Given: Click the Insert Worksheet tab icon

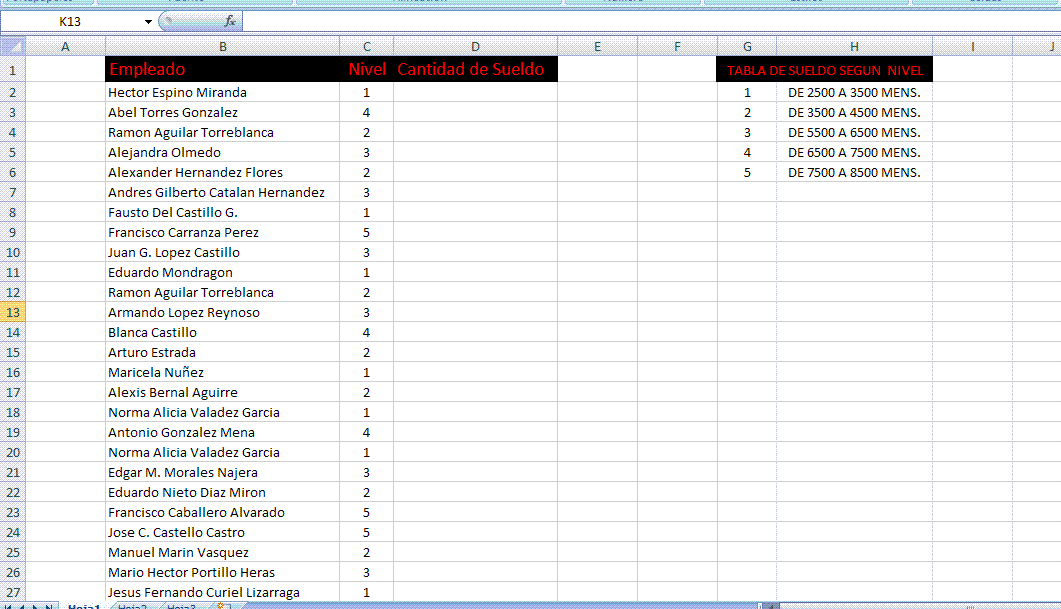Looking at the screenshot, I should 223,606.
